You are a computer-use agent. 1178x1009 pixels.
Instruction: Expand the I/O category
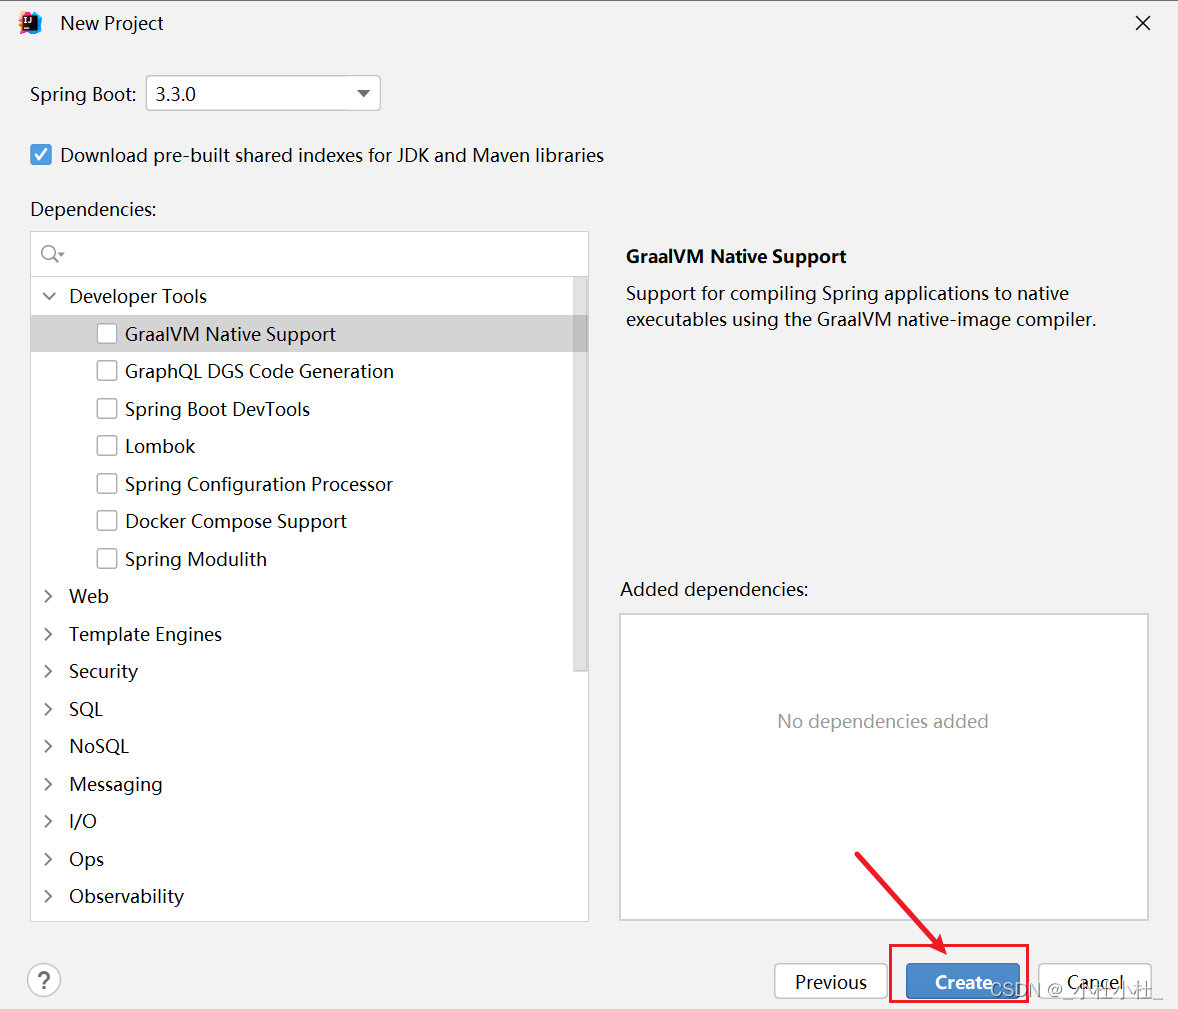tap(49, 821)
